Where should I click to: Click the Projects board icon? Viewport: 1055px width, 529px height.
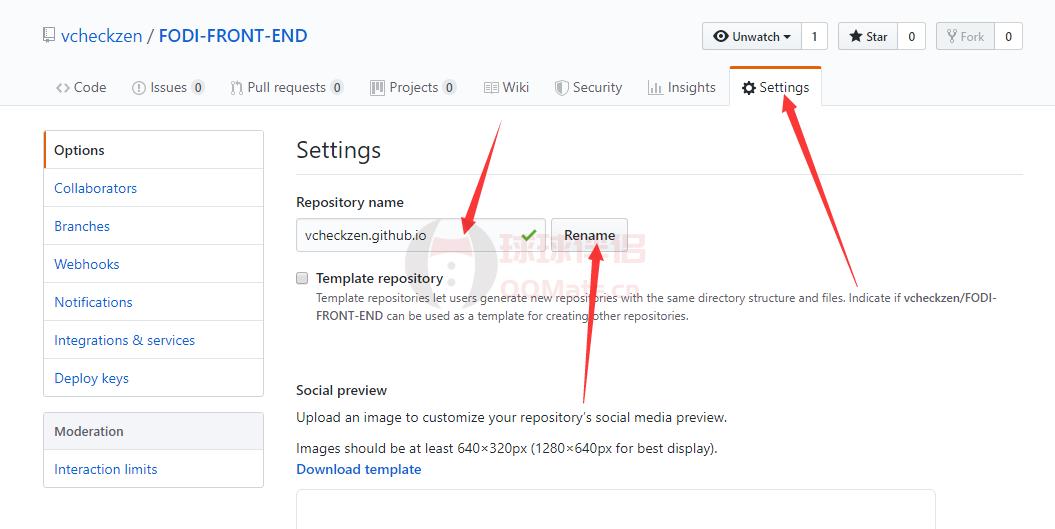point(377,88)
